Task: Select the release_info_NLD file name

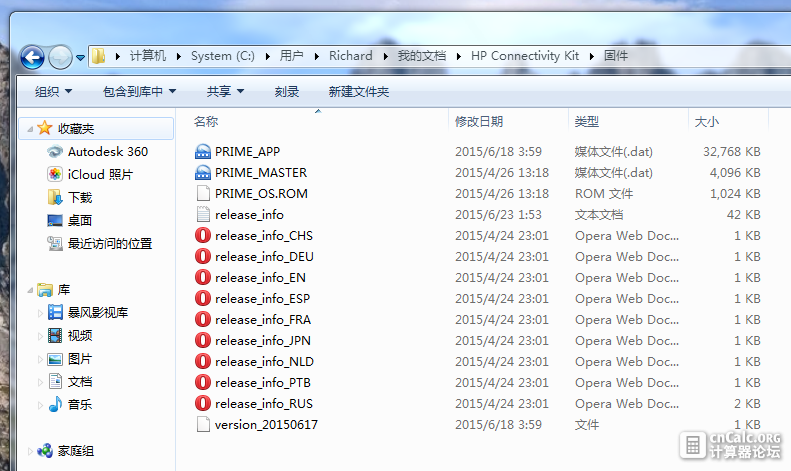Action: tap(264, 362)
